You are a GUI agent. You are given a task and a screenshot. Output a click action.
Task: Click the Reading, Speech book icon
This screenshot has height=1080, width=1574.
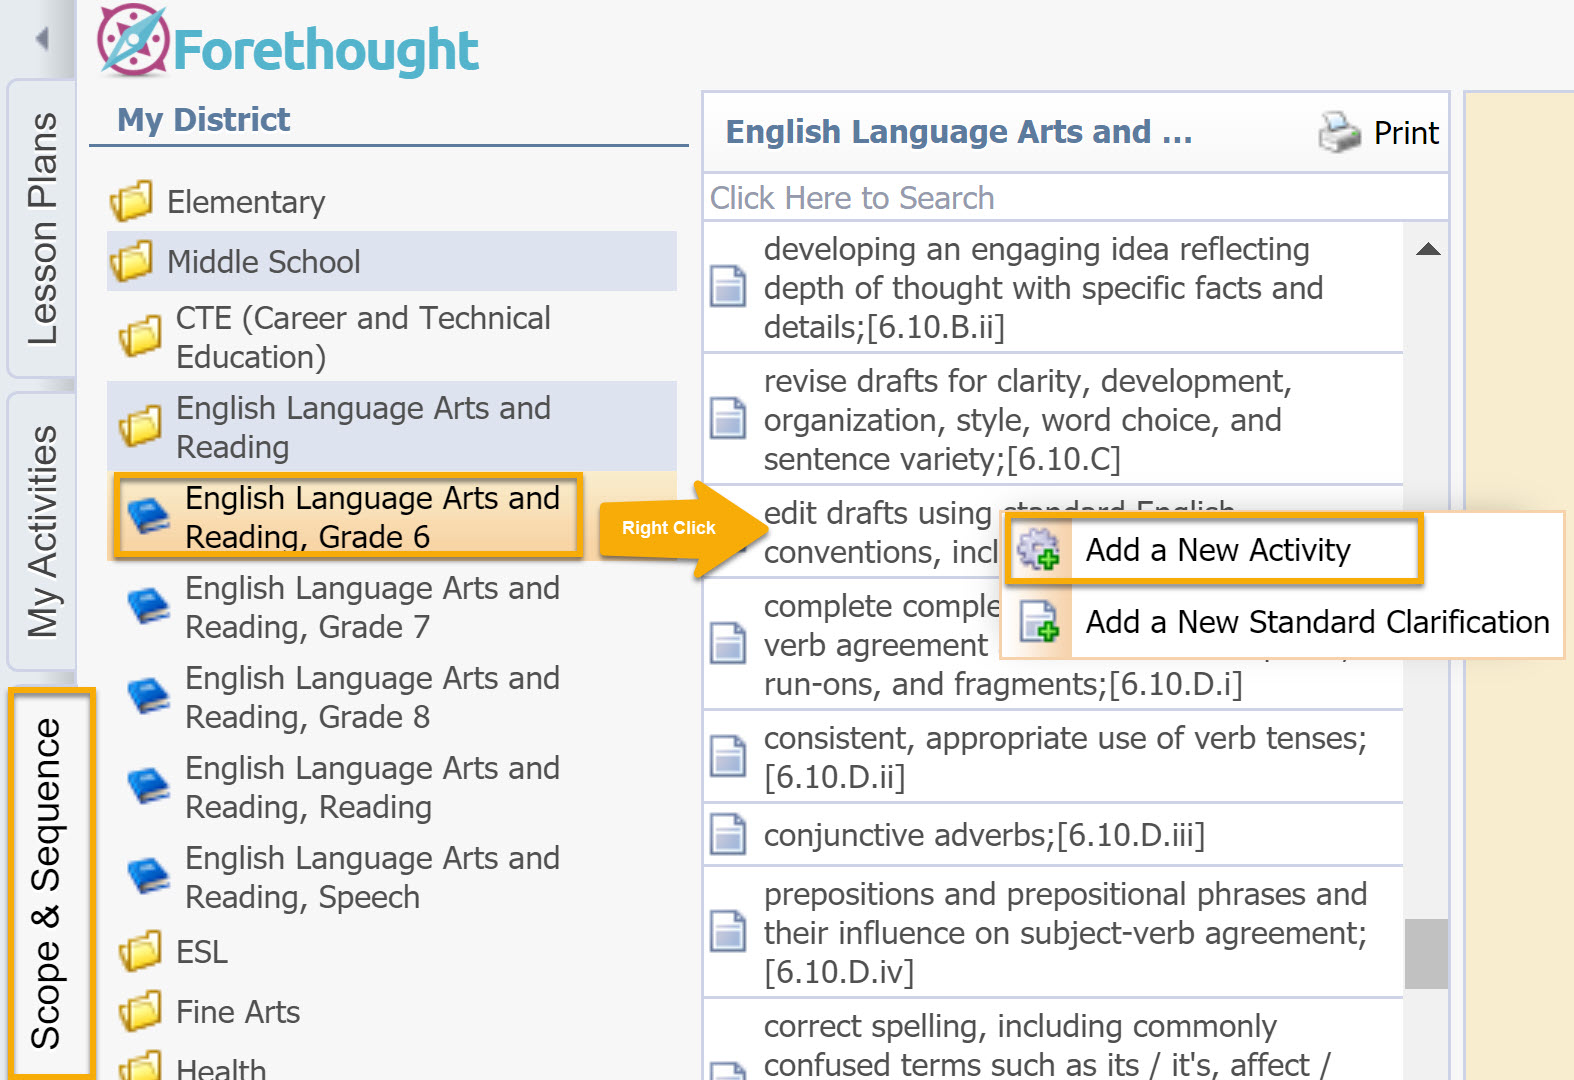coord(149,877)
